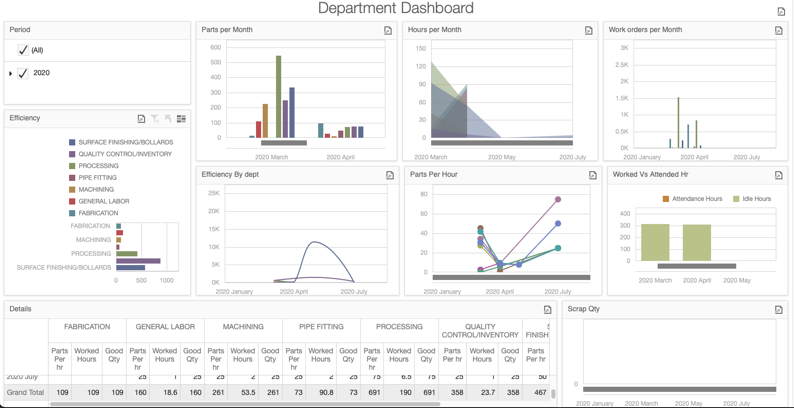
Task: Export the Efficiency panel
Action: point(141,118)
